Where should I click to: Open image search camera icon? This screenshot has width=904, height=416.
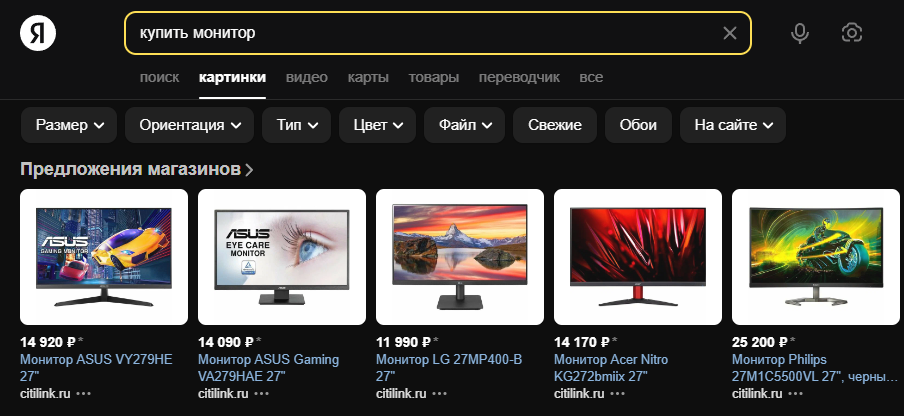pyautogui.click(x=852, y=33)
